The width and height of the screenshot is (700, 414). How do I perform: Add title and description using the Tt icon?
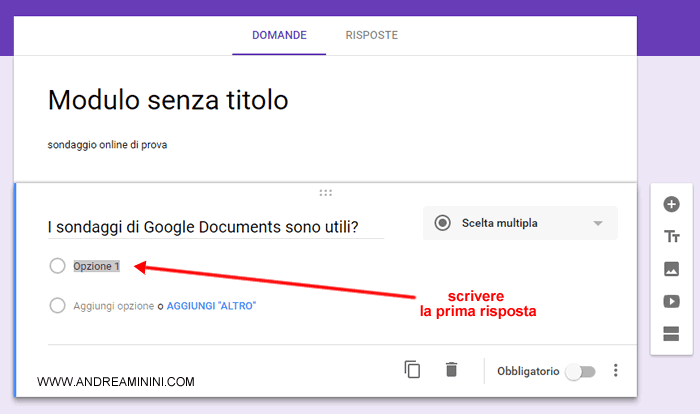click(x=671, y=236)
